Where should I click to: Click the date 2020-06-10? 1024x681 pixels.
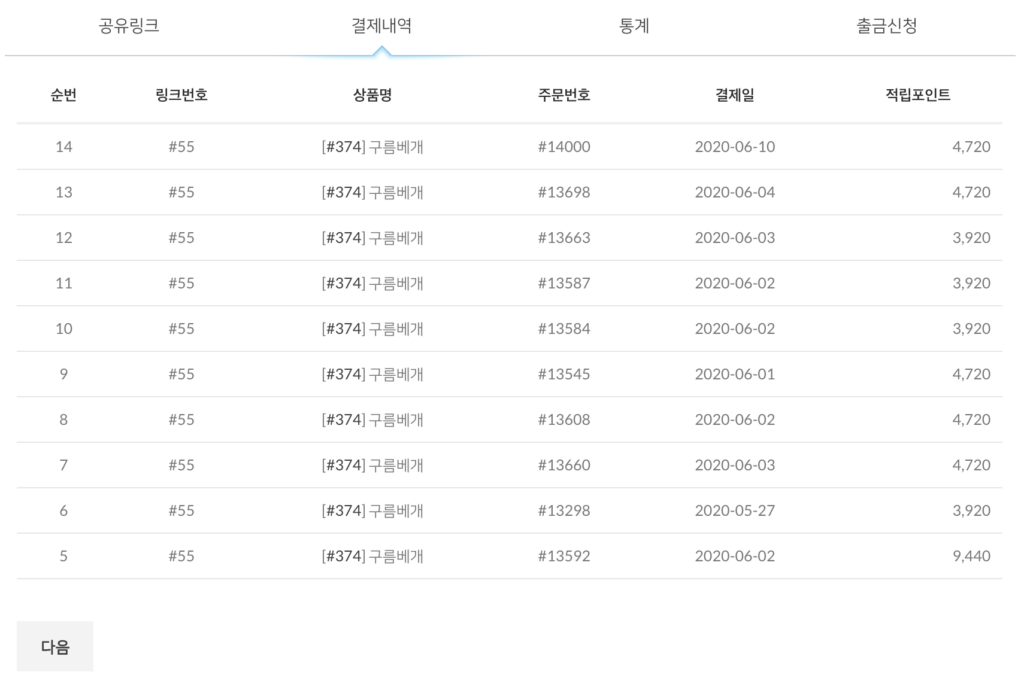tap(735, 147)
